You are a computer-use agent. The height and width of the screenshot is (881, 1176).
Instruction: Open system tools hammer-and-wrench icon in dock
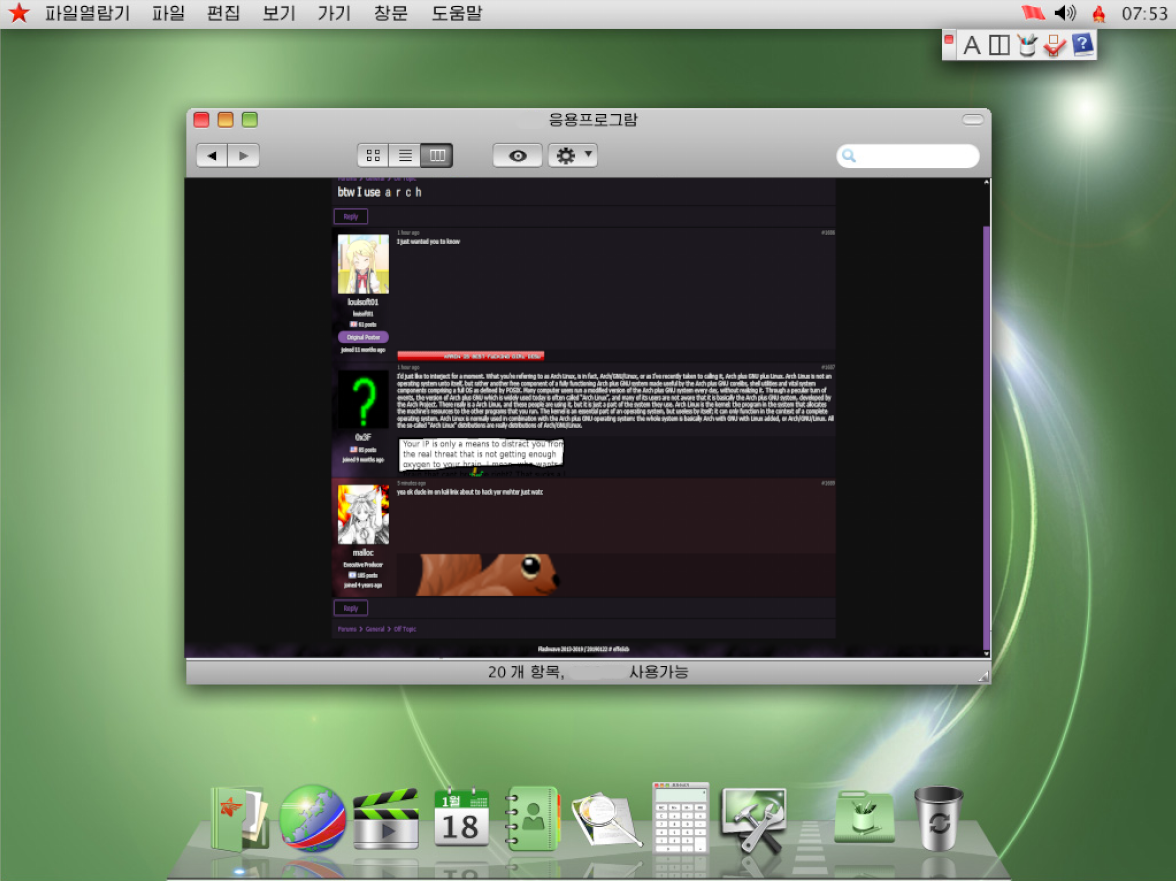tap(754, 819)
